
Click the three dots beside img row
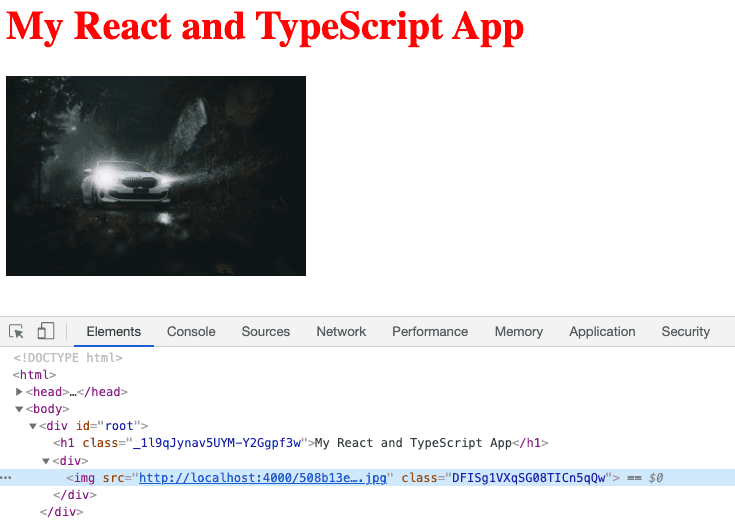tap(6, 478)
